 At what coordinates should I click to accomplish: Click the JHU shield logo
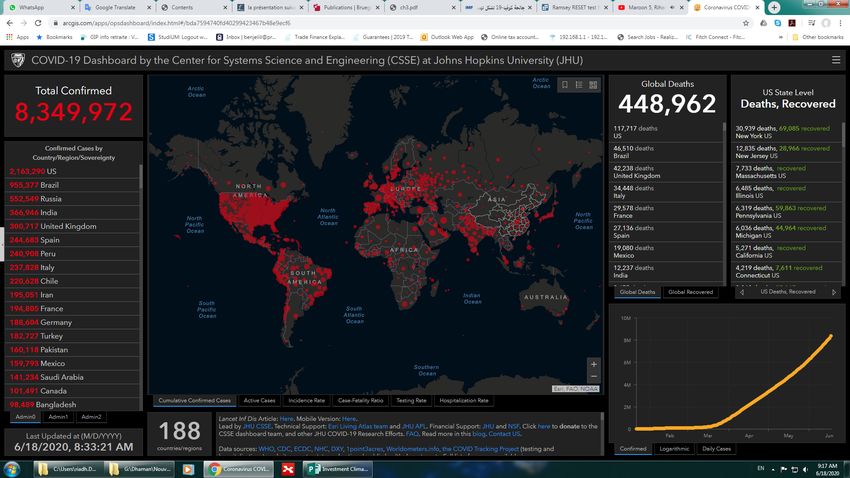coord(18,60)
